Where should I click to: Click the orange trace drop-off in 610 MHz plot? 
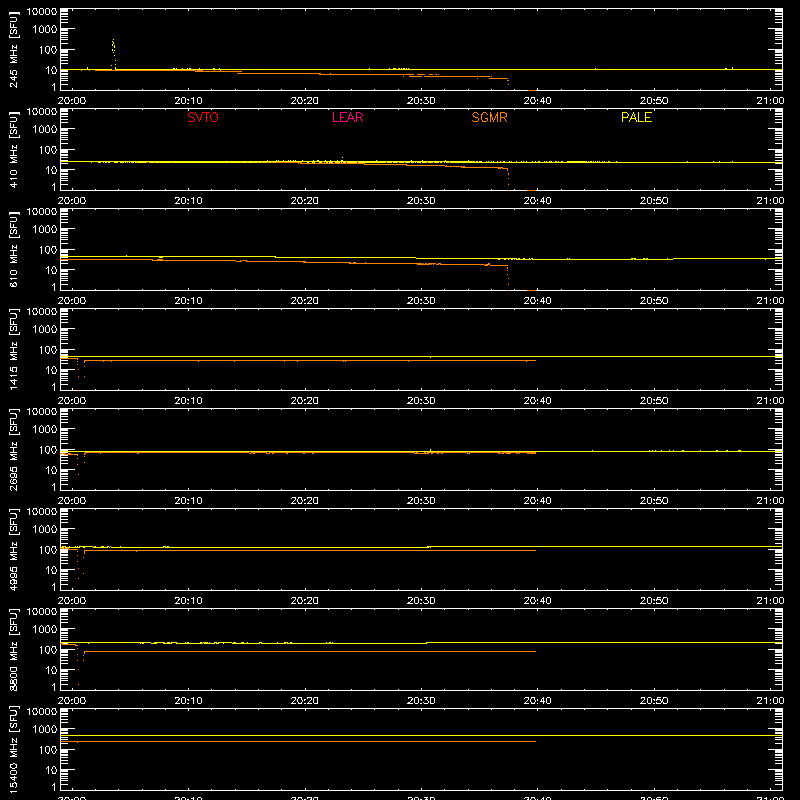508,278
